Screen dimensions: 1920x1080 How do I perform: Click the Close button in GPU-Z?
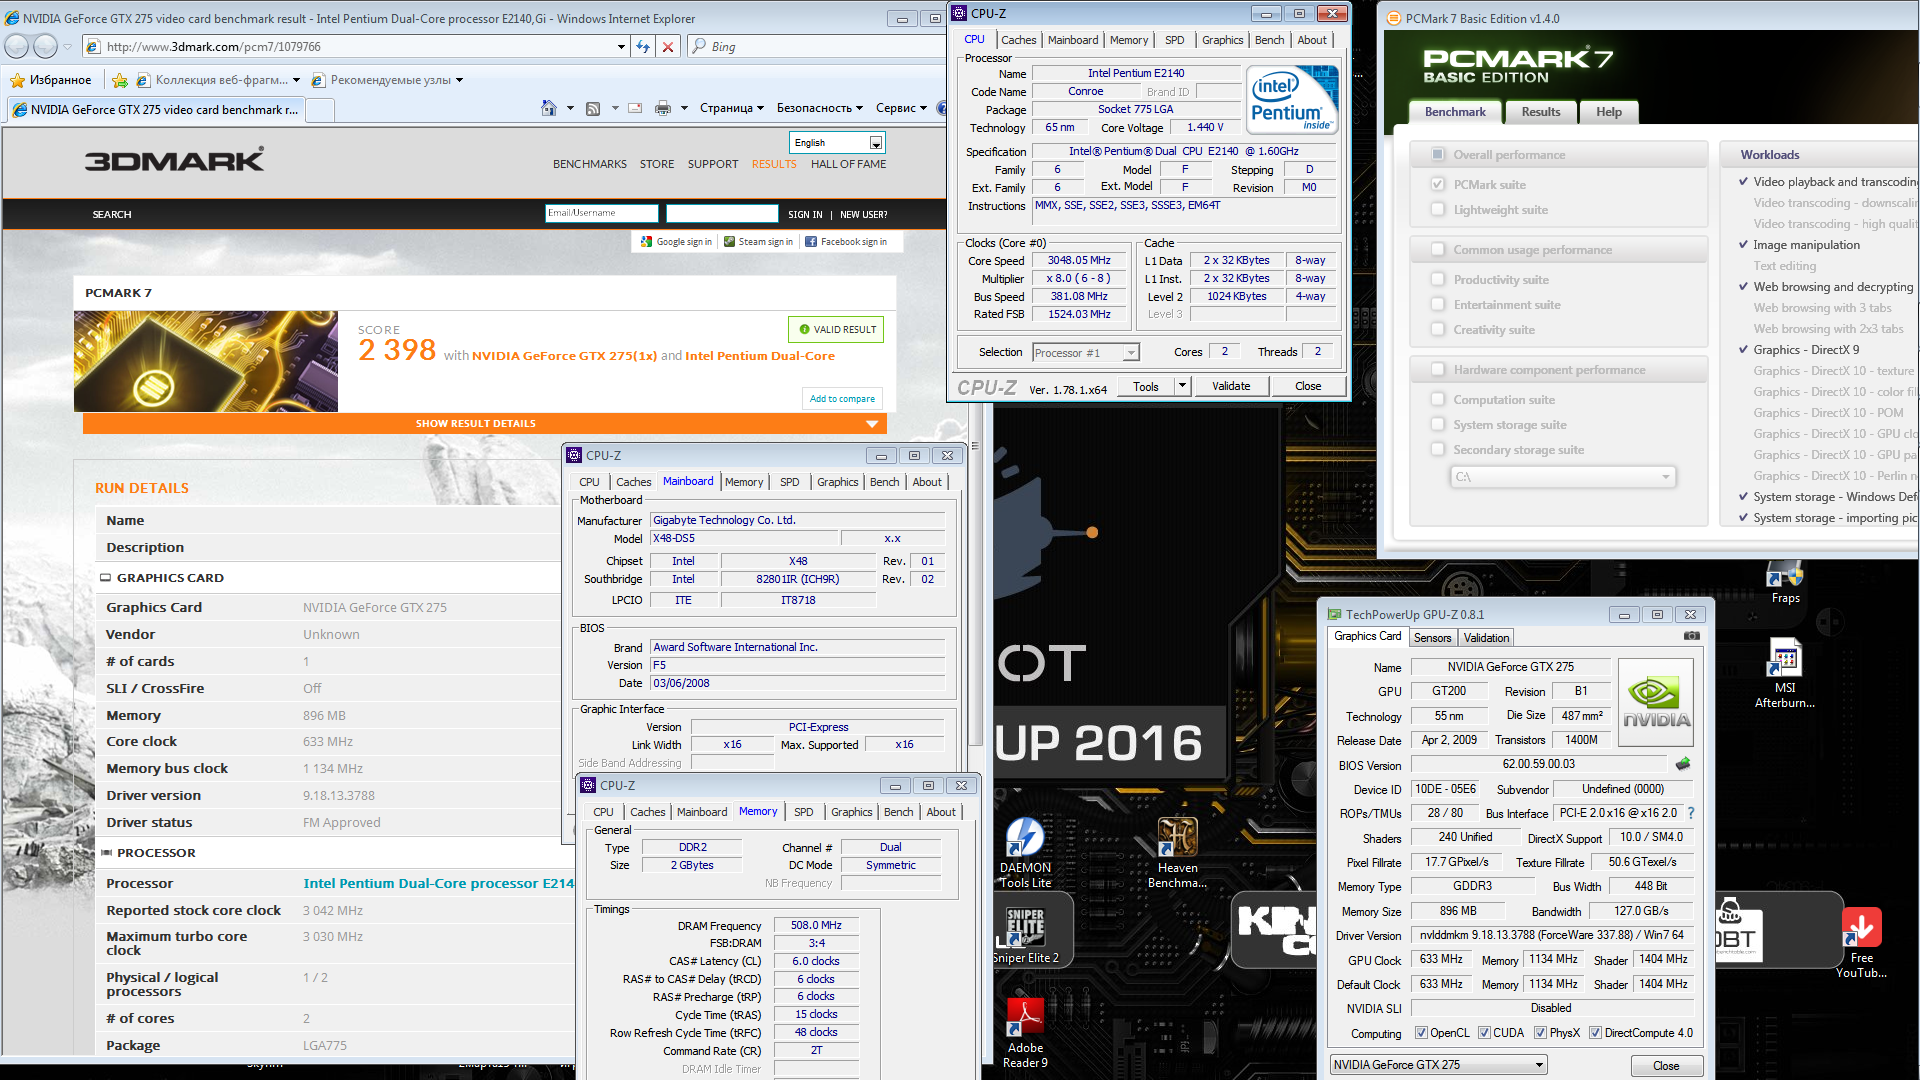[1666, 1066]
